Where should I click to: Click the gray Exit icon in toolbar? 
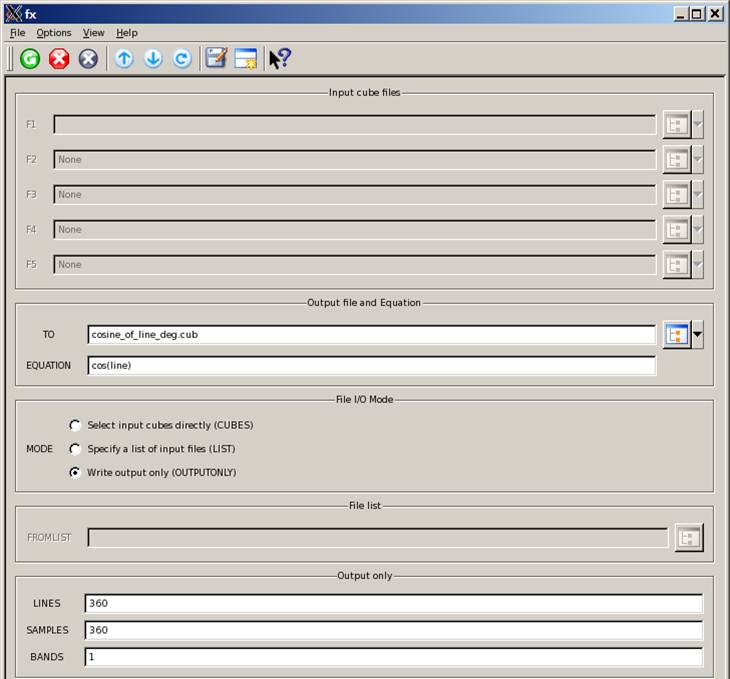point(88,59)
